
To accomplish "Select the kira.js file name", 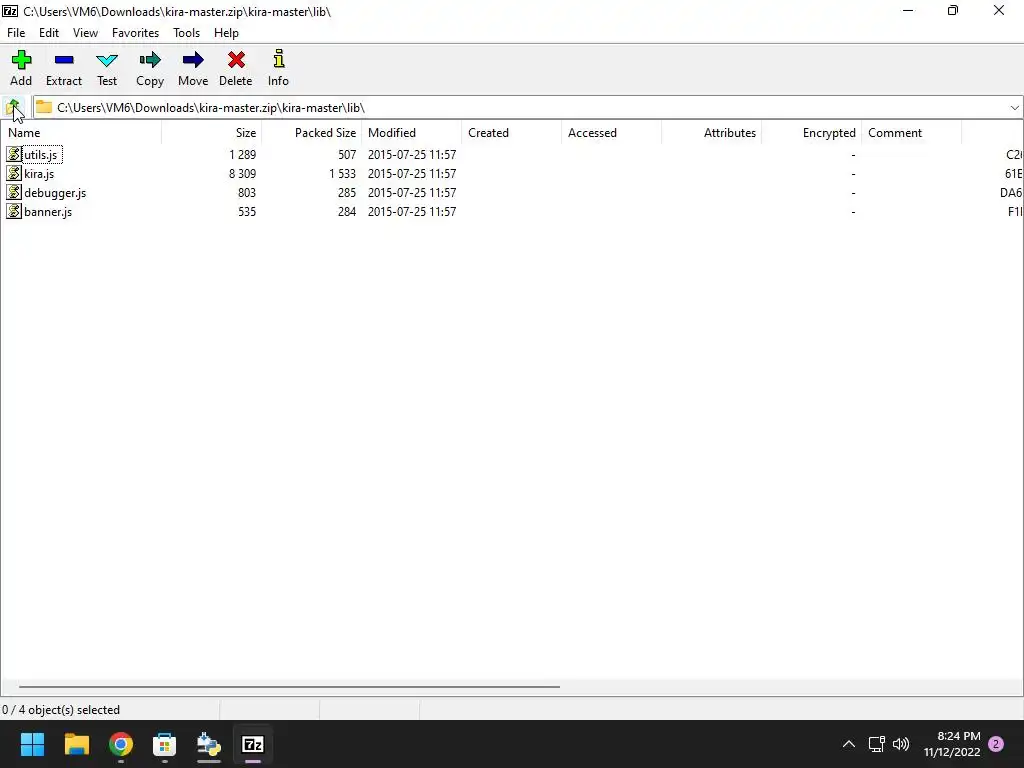I will point(39,174).
